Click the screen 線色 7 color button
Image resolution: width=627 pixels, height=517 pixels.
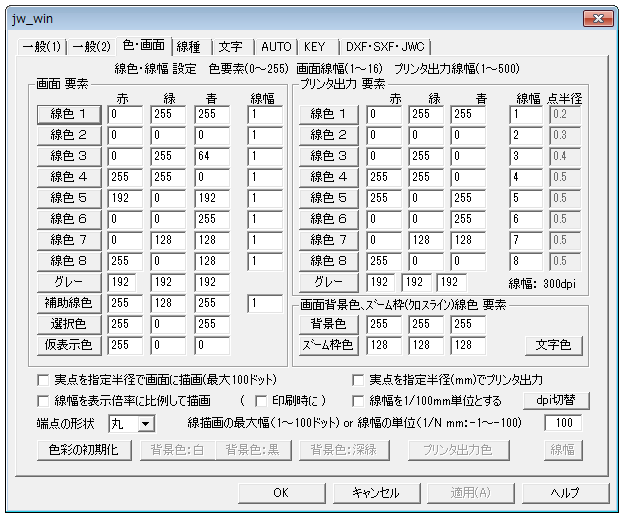[x=69, y=240]
